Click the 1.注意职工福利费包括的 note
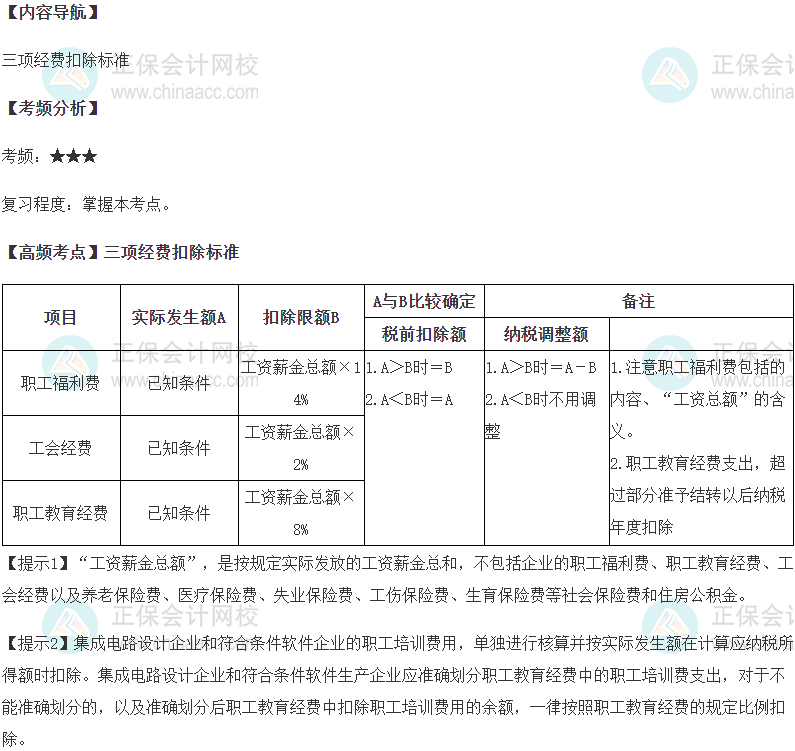The height and width of the screenshot is (751, 795). point(698,367)
